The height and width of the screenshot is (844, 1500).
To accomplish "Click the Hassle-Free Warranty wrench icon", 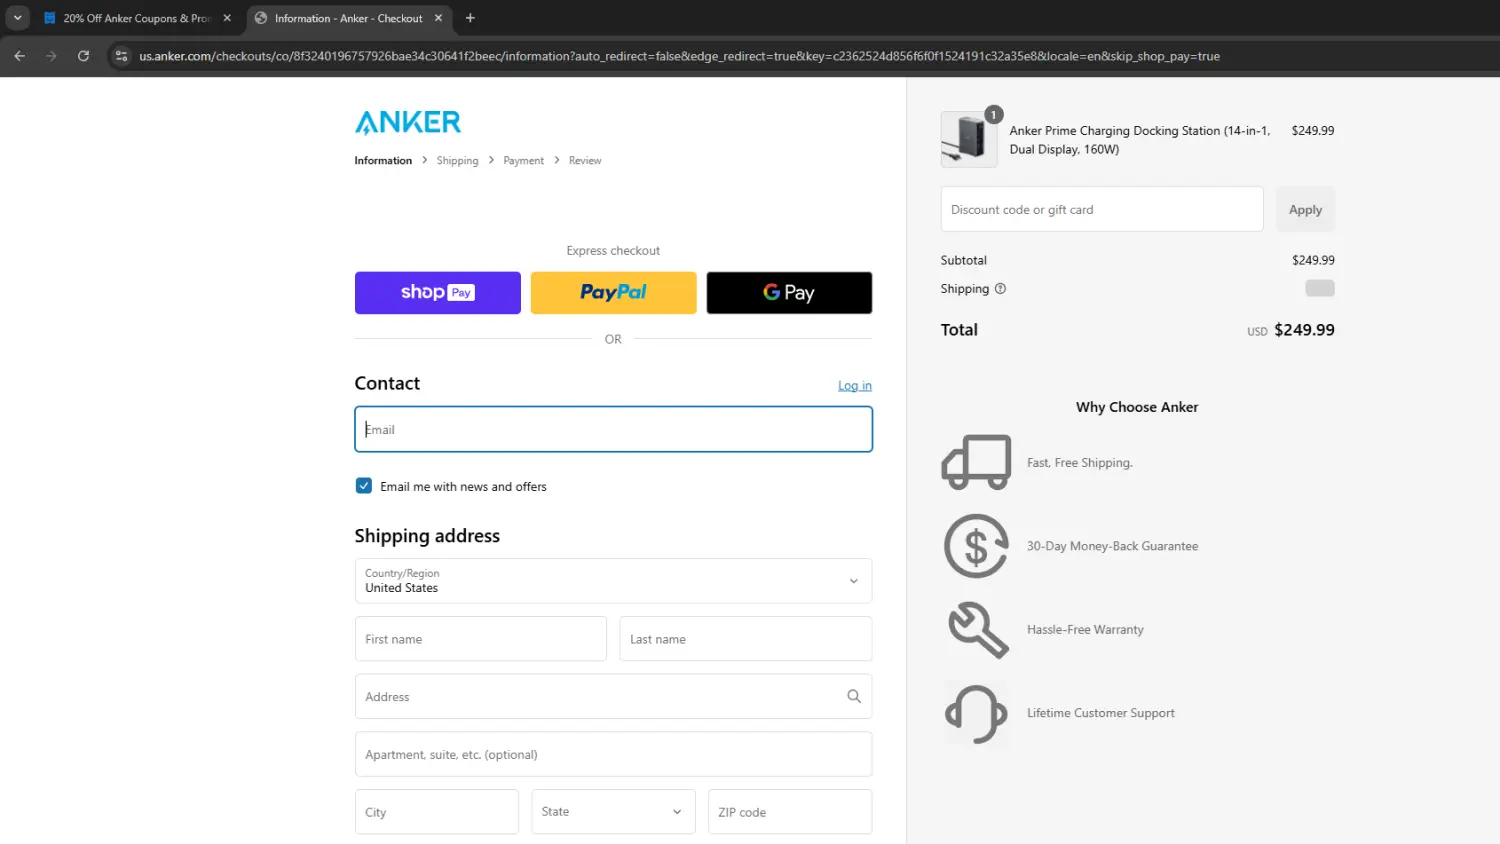I will click(977, 630).
